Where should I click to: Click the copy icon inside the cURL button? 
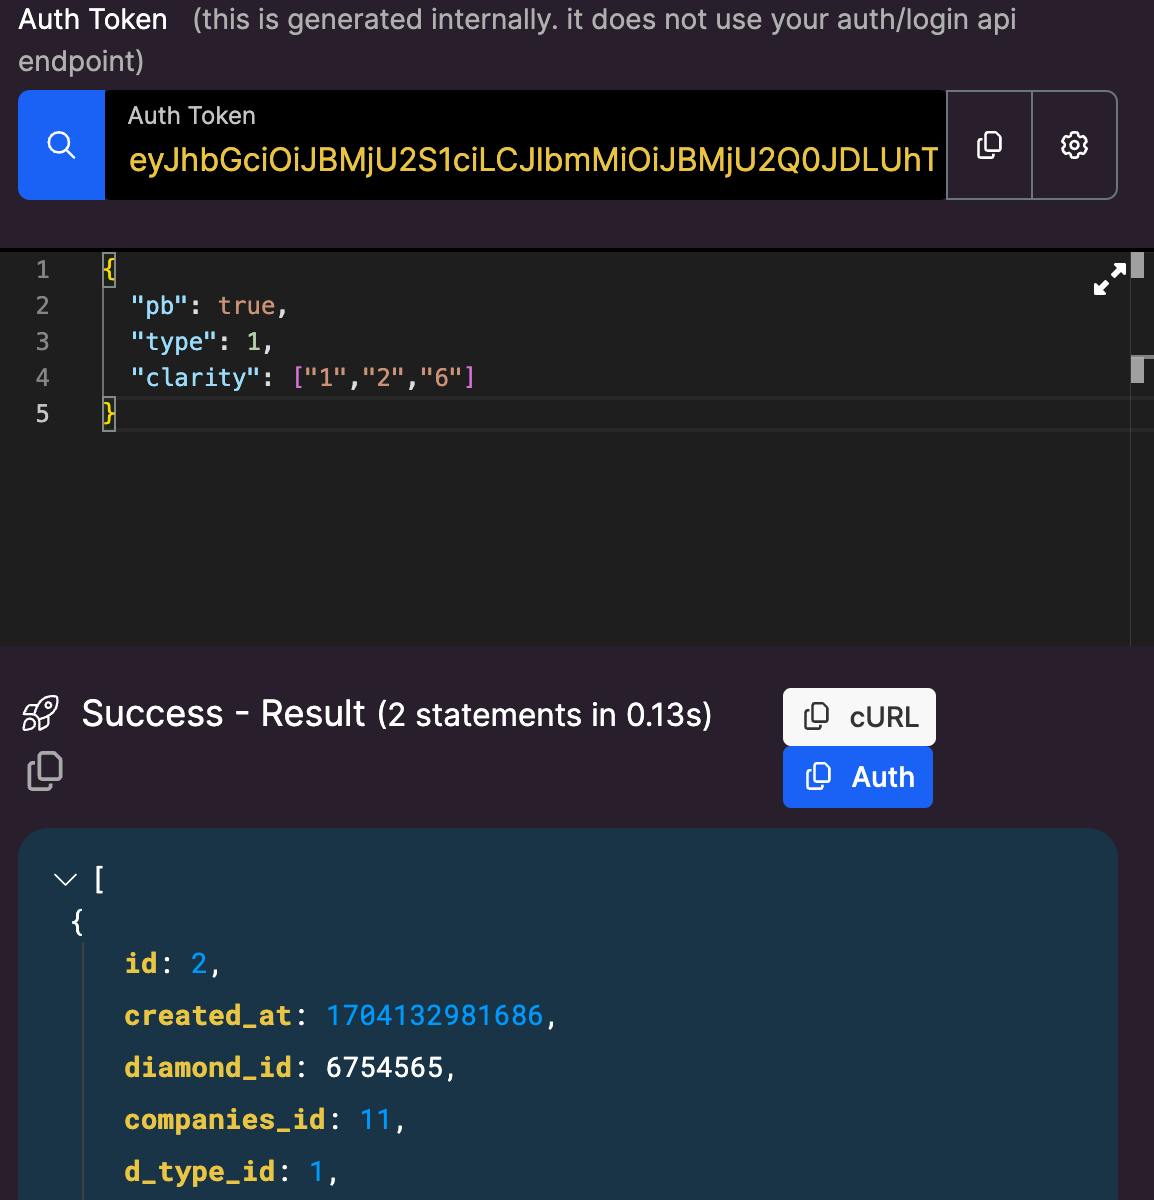point(817,716)
